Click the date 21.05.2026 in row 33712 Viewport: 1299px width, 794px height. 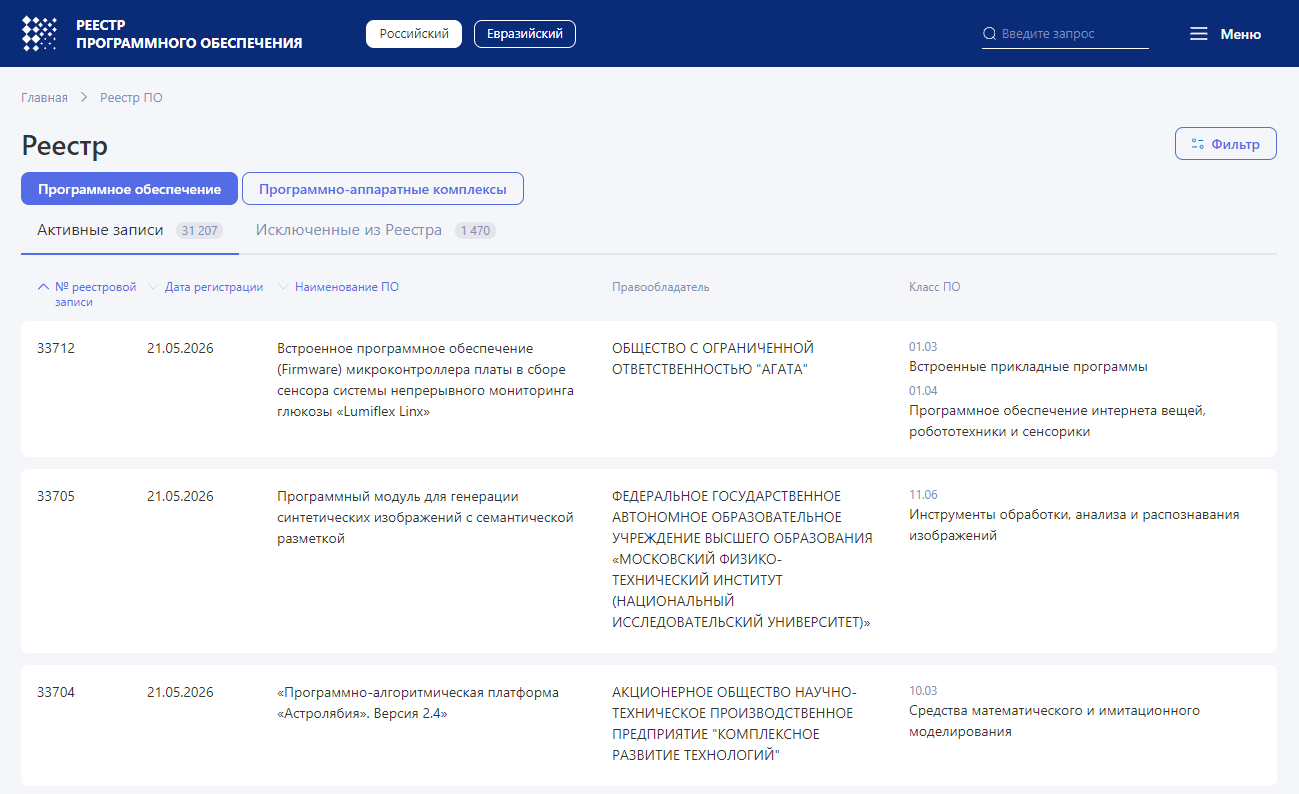pyautogui.click(x=180, y=349)
